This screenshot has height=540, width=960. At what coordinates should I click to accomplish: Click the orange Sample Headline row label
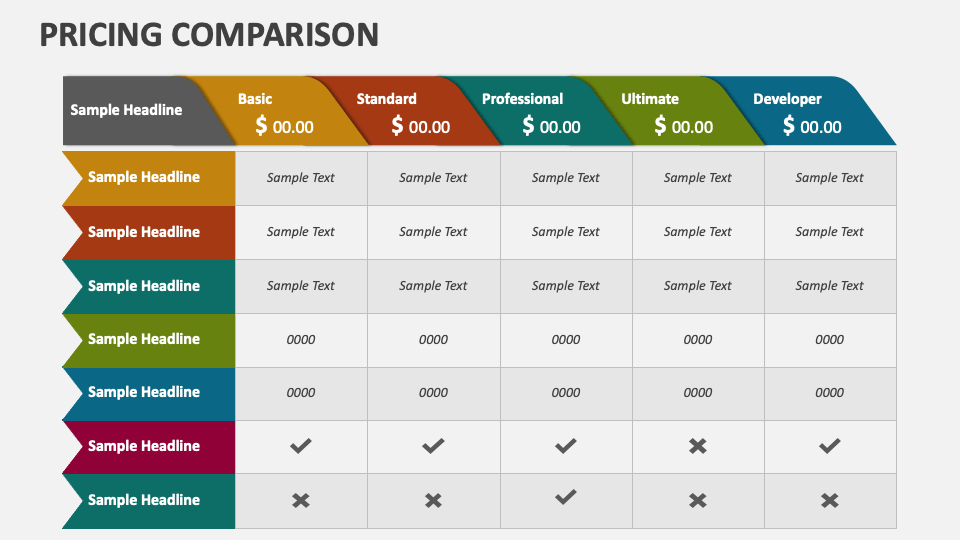coord(149,178)
